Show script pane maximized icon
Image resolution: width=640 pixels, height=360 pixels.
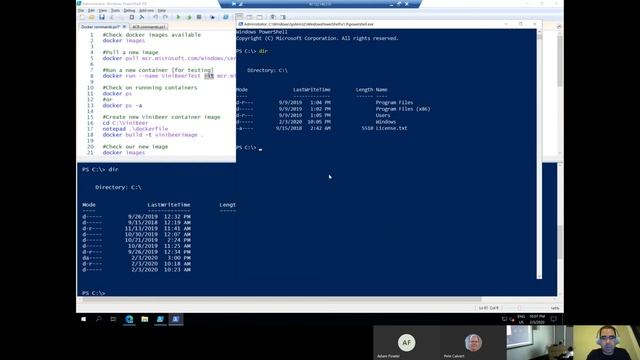point(260,17)
